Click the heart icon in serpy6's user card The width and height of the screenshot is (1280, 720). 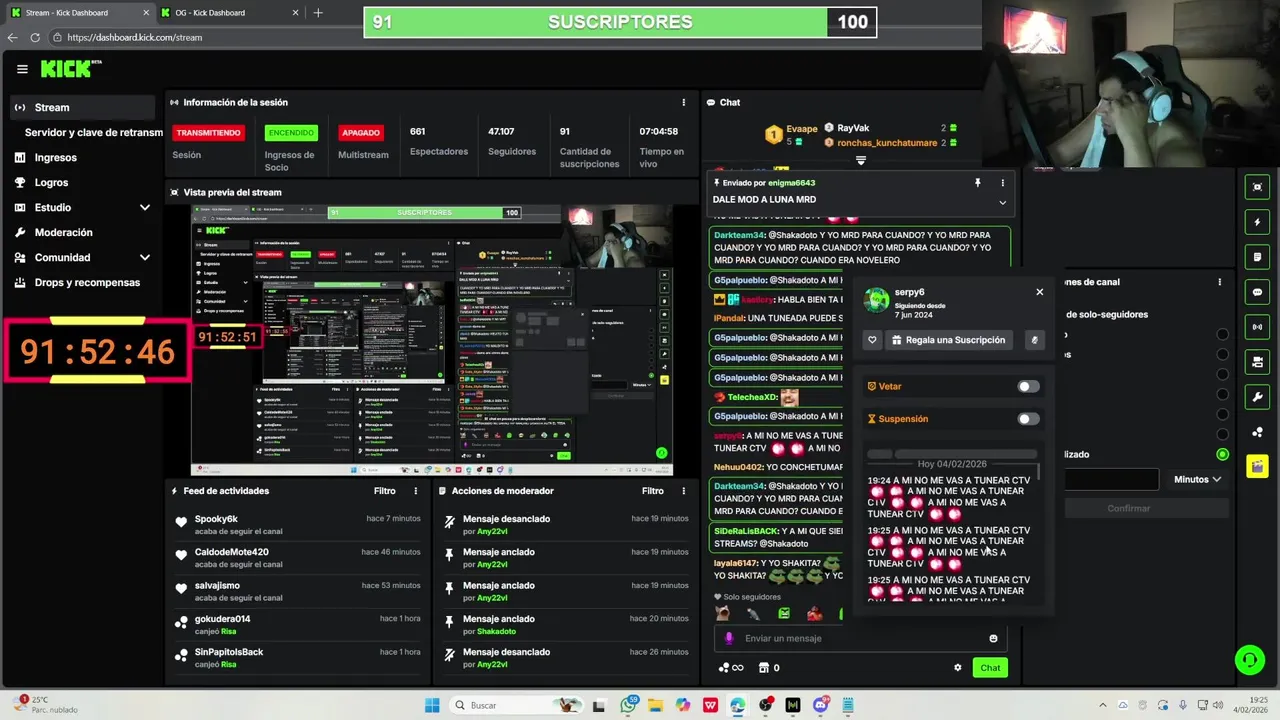[x=872, y=340]
